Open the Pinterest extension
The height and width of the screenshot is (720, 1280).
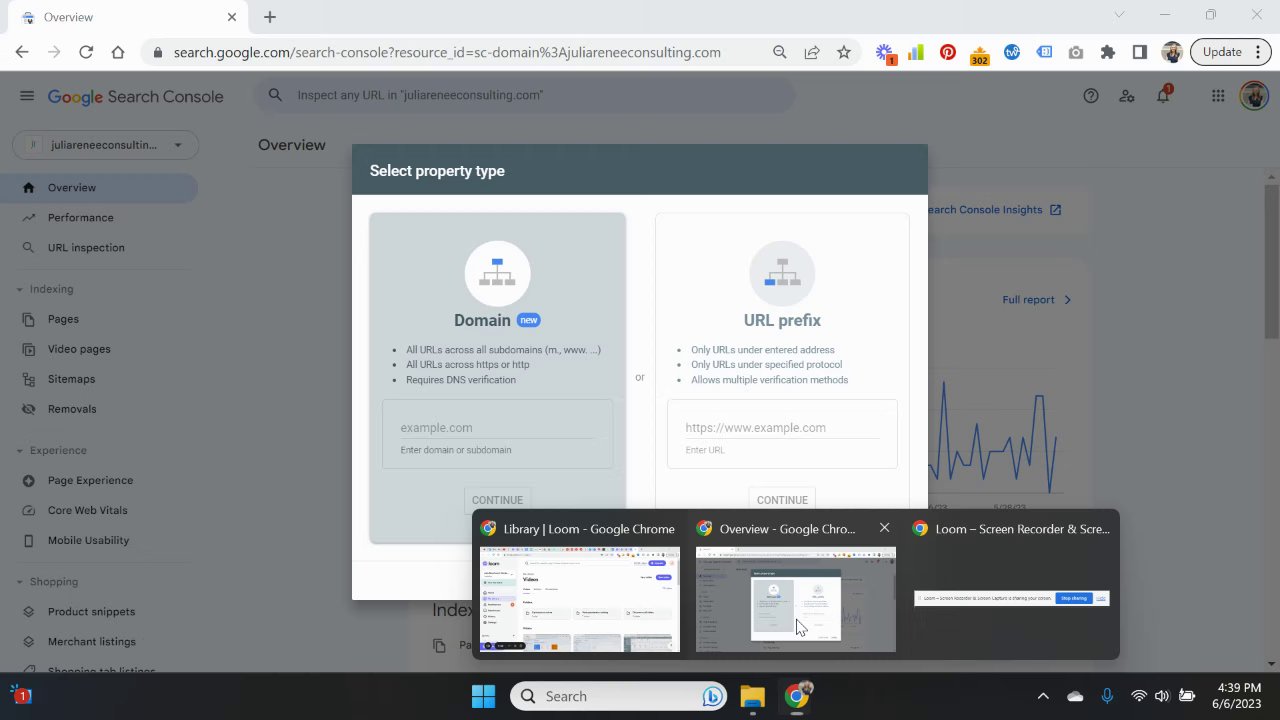coord(948,52)
